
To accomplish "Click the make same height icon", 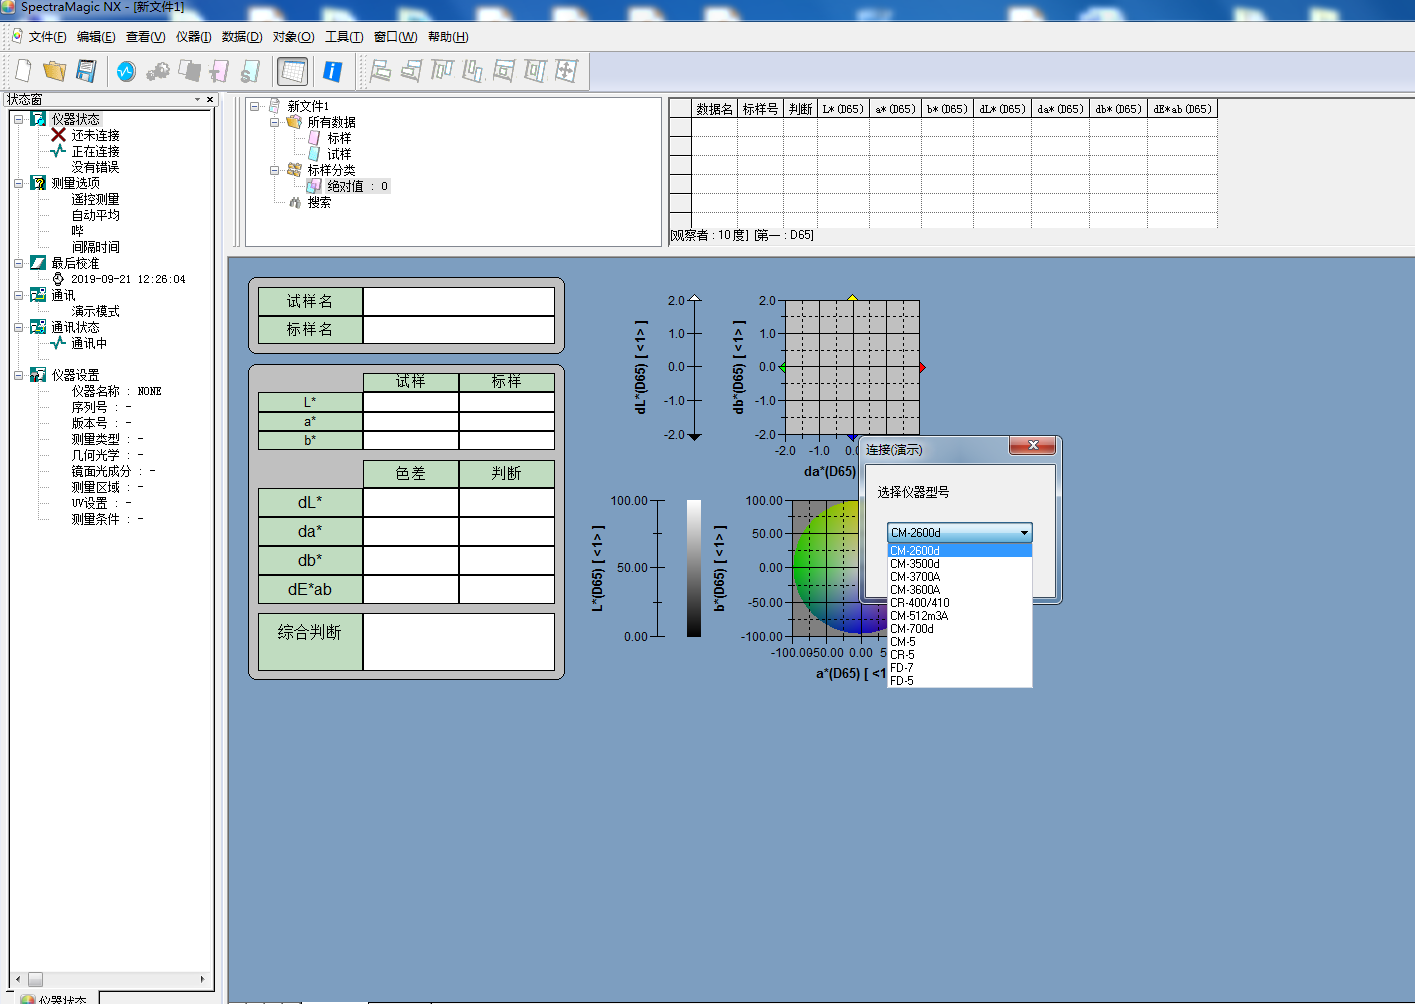I will [x=535, y=71].
